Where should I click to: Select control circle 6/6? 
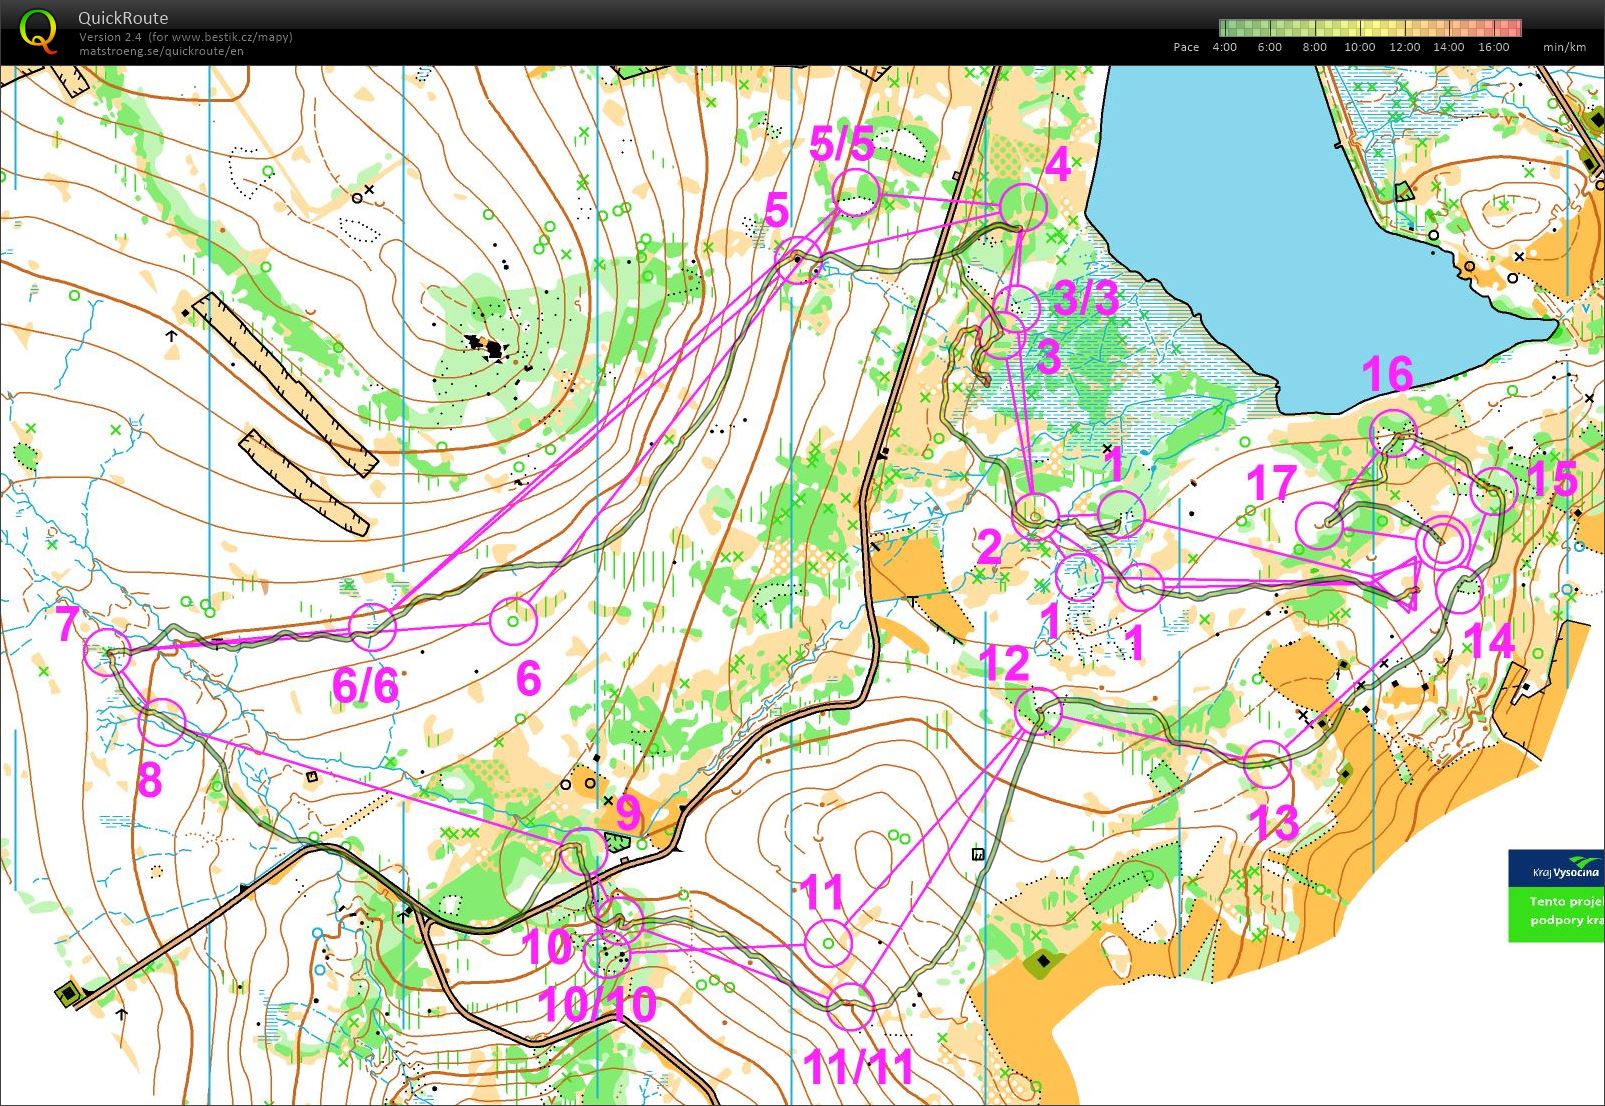pyautogui.click(x=373, y=627)
